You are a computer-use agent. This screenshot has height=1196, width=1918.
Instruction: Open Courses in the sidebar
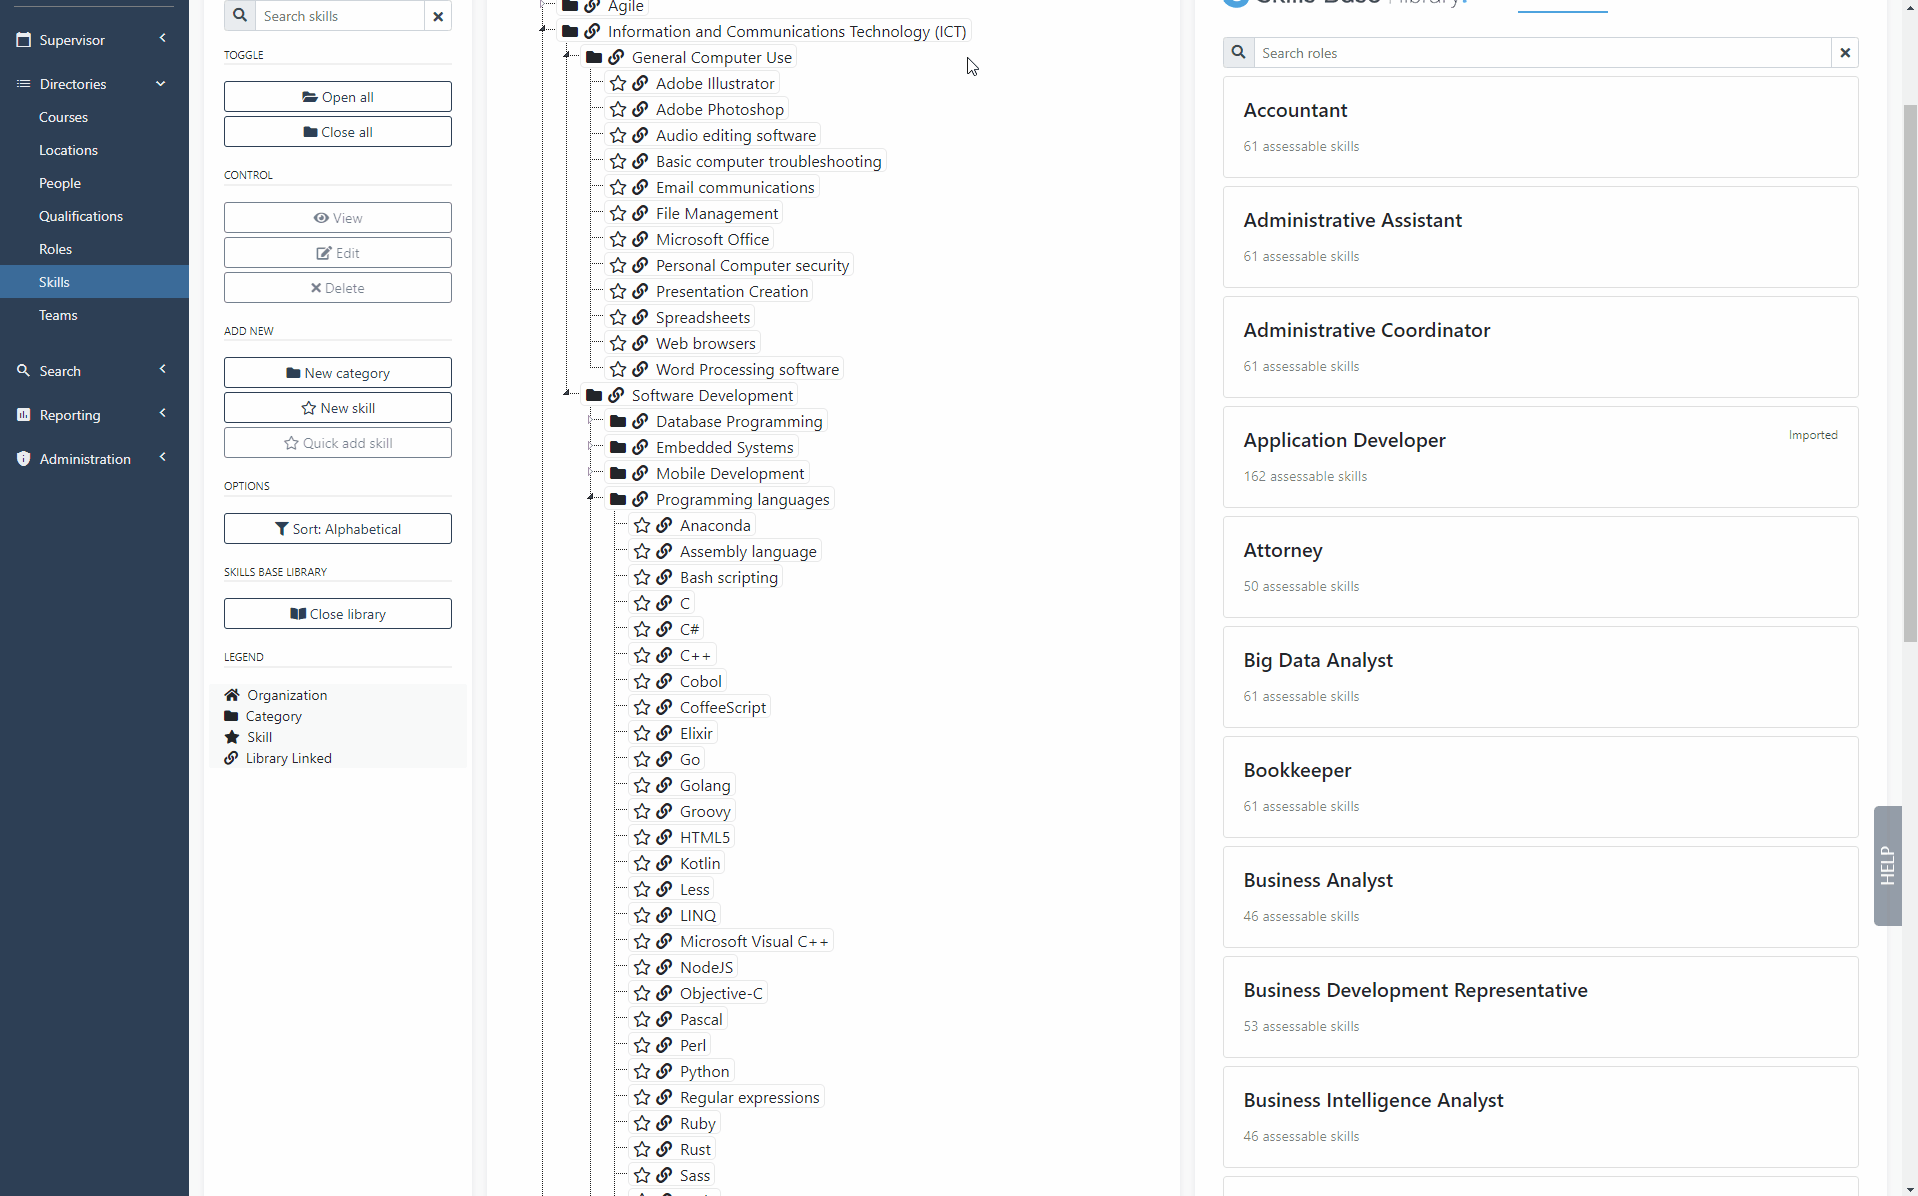tap(63, 117)
